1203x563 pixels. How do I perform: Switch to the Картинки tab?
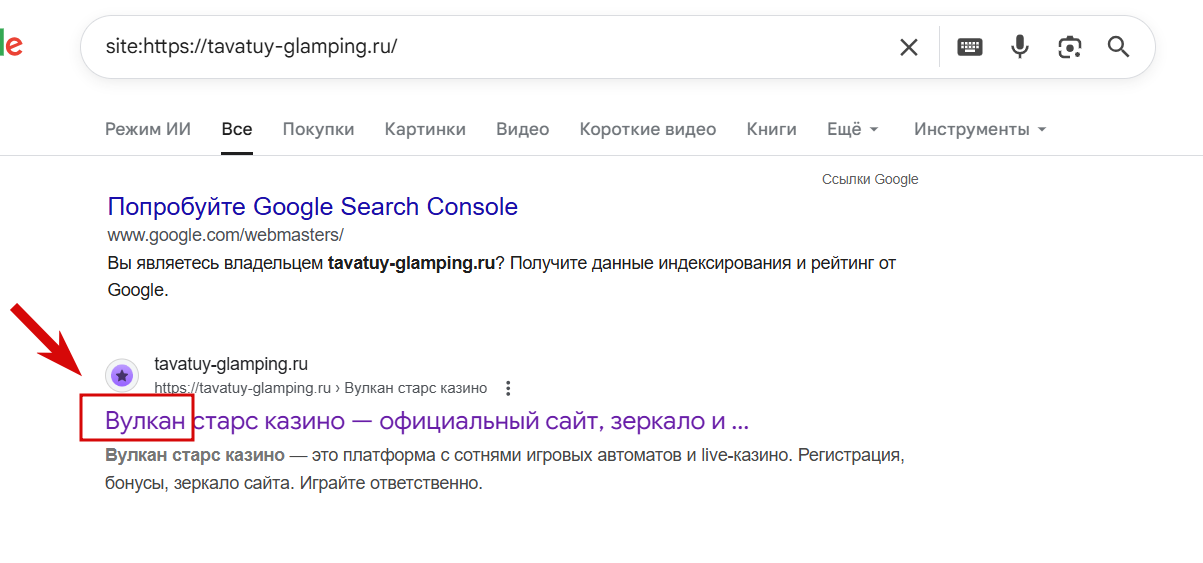pos(425,129)
